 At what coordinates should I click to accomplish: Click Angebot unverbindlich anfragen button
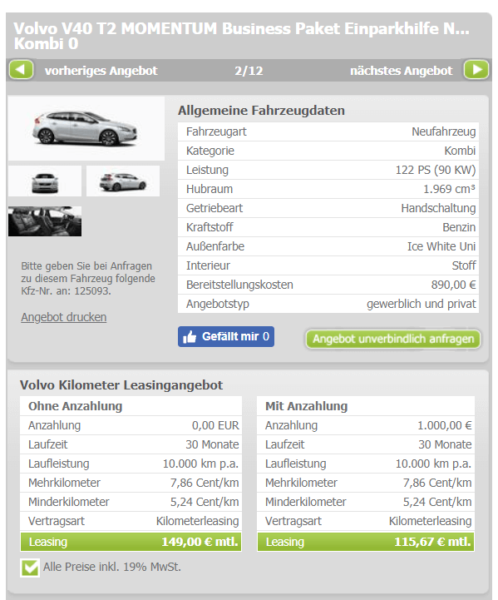click(393, 339)
